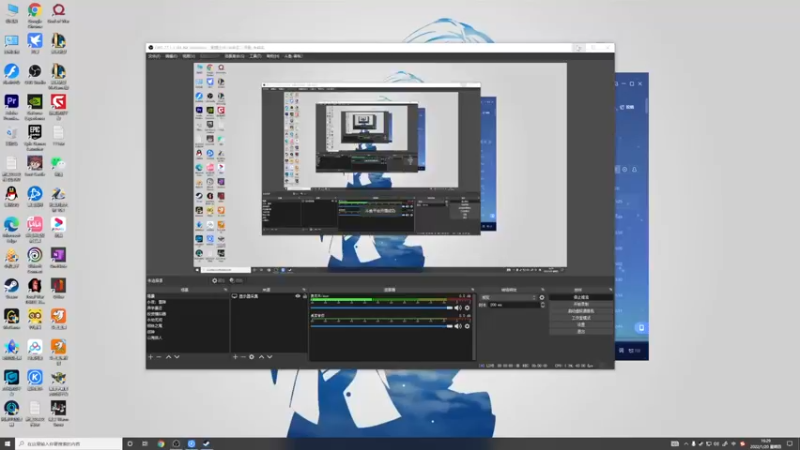Viewport: 800px width, 450px height.
Task: Open source properties gear in Sources panel
Action: point(252,357)
